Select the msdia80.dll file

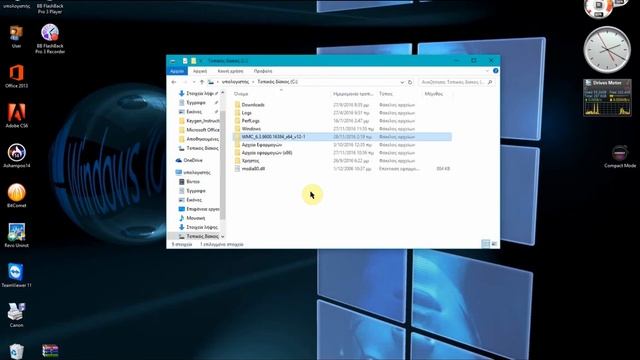[x=253, y=169]
